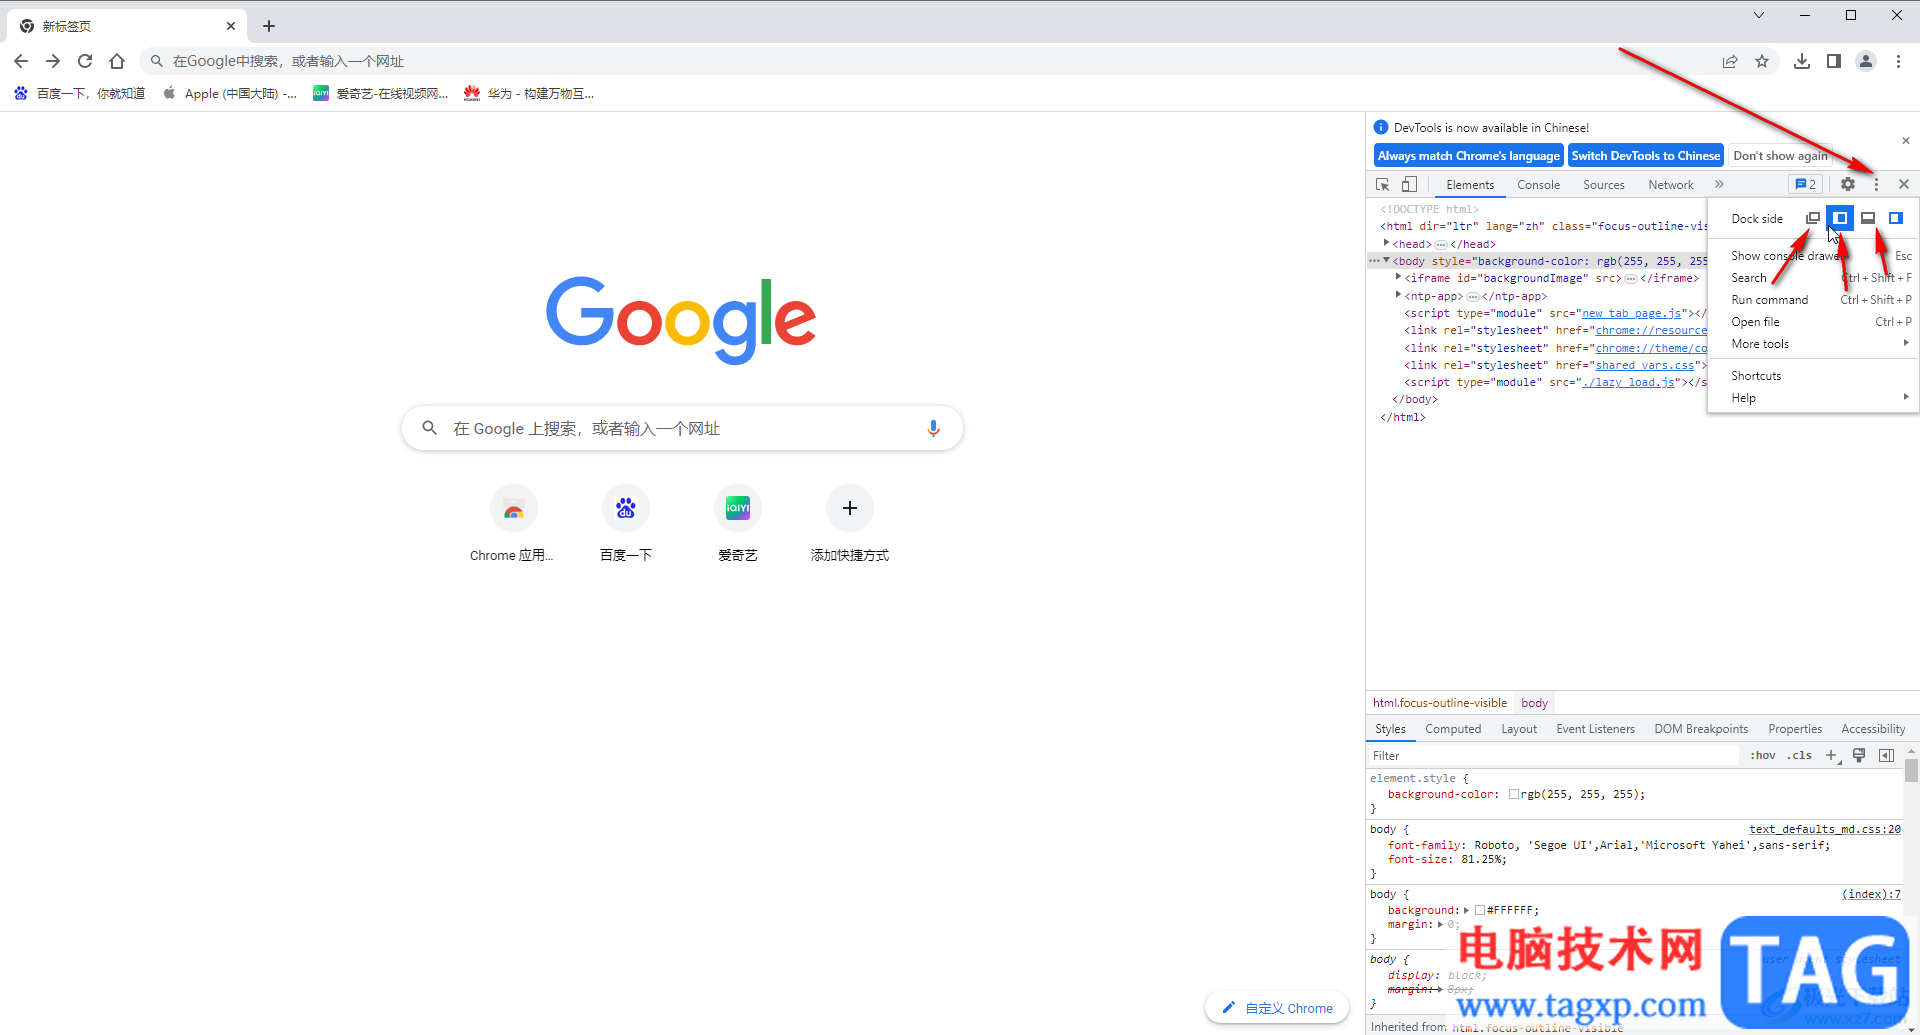Expand the ntp-app element node
The width and height of the screenshot is (1920, 1035).
(1398, 294)
